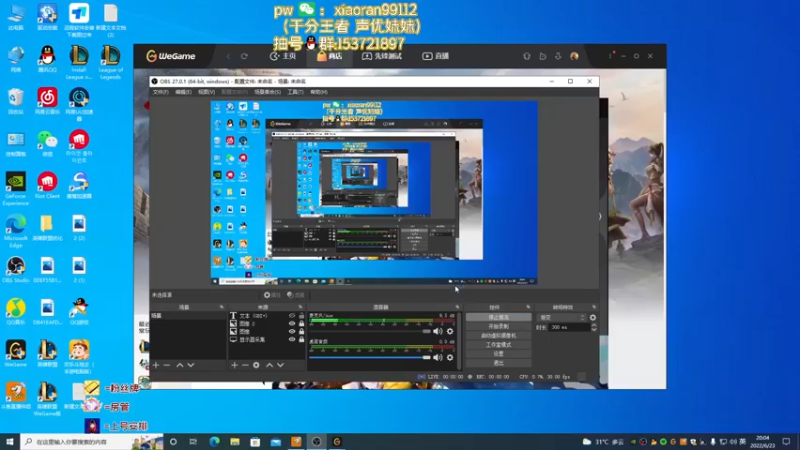Click 停止推流 stop streaming button
800x450 pixels.
[x=498, y=317]
